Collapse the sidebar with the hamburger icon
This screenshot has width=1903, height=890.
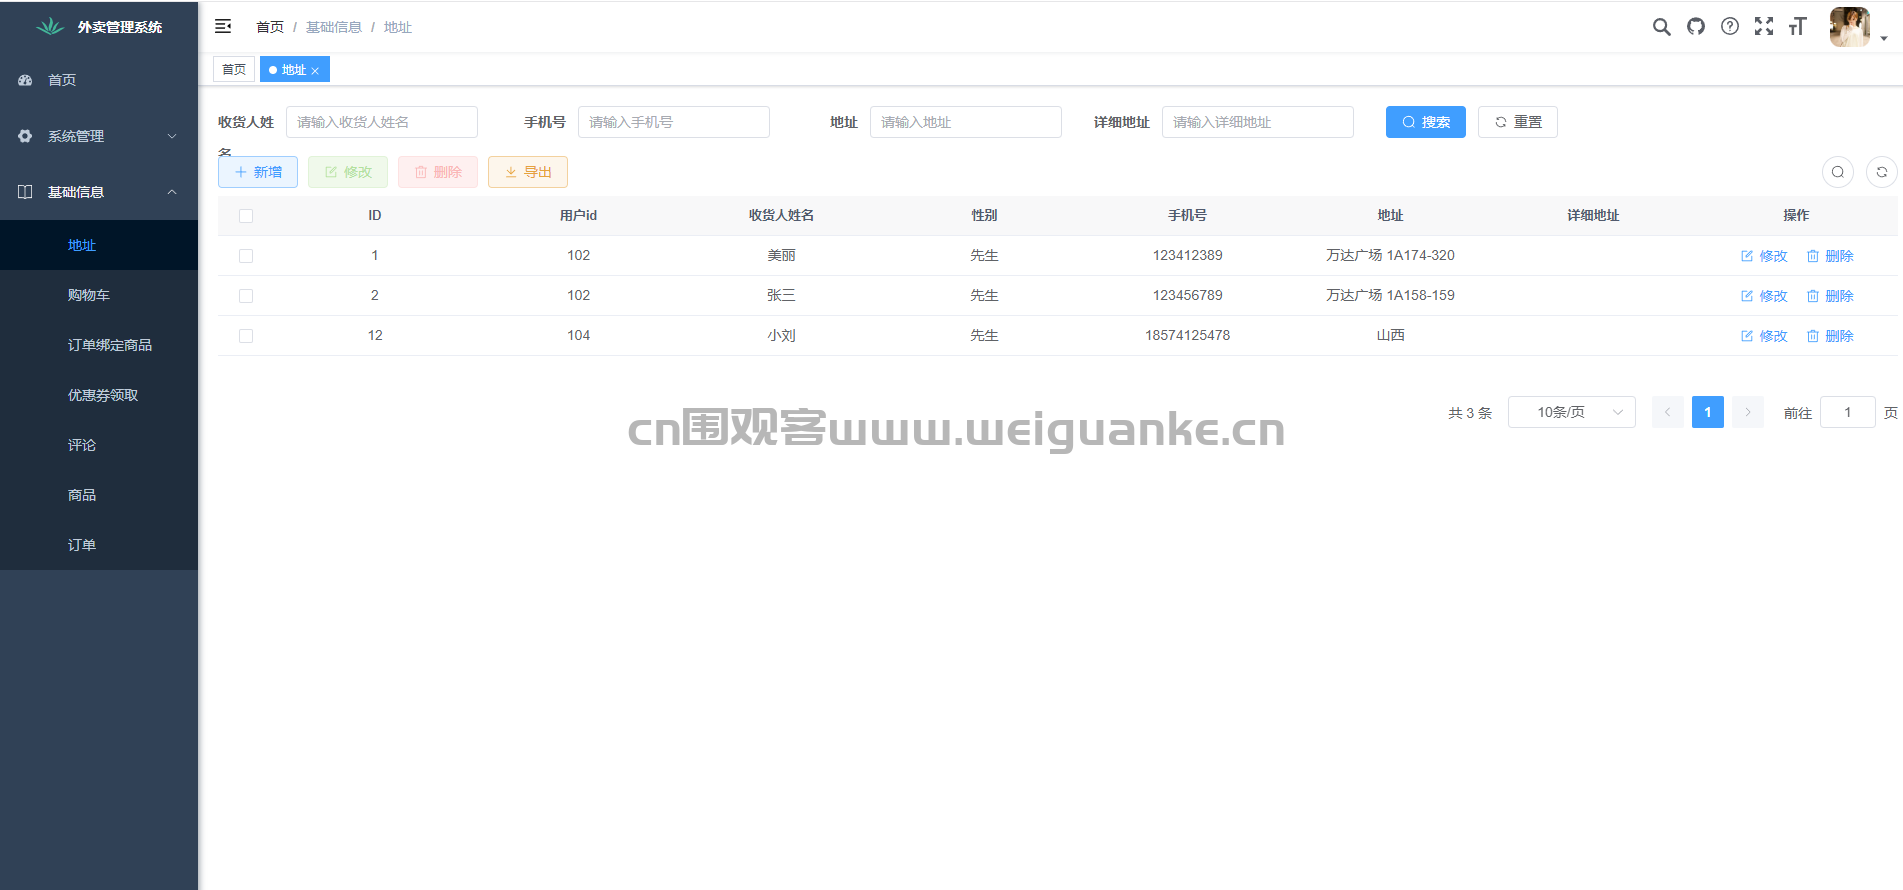[x=223, y=27]
